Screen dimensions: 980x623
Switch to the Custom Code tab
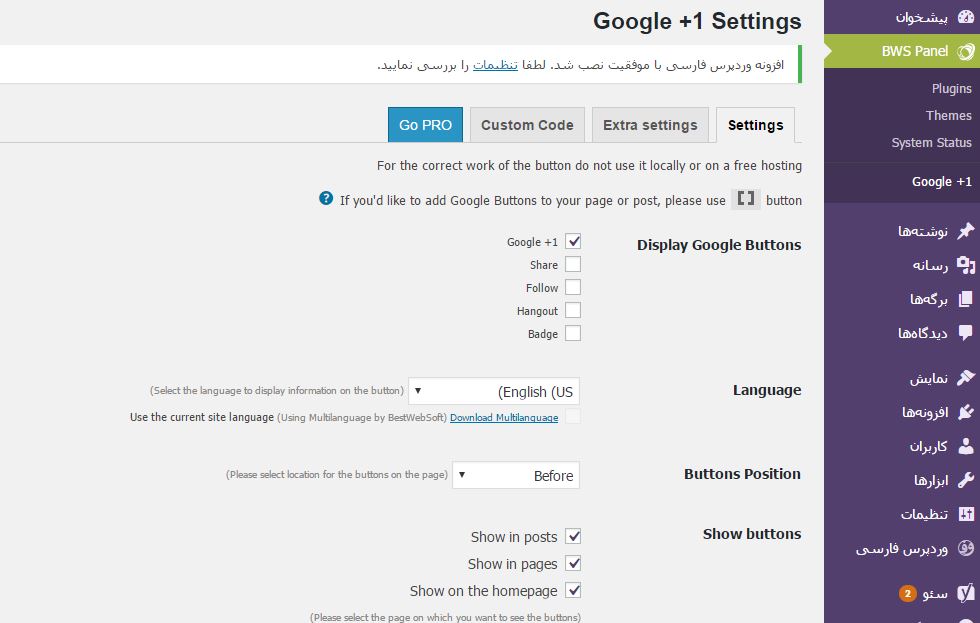point(527,125)
